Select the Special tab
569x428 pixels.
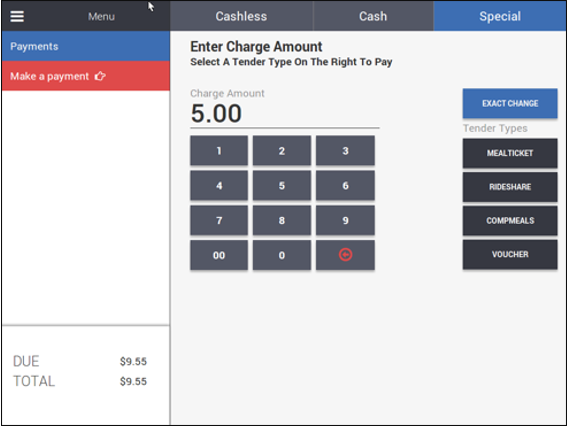pos(500,16)
